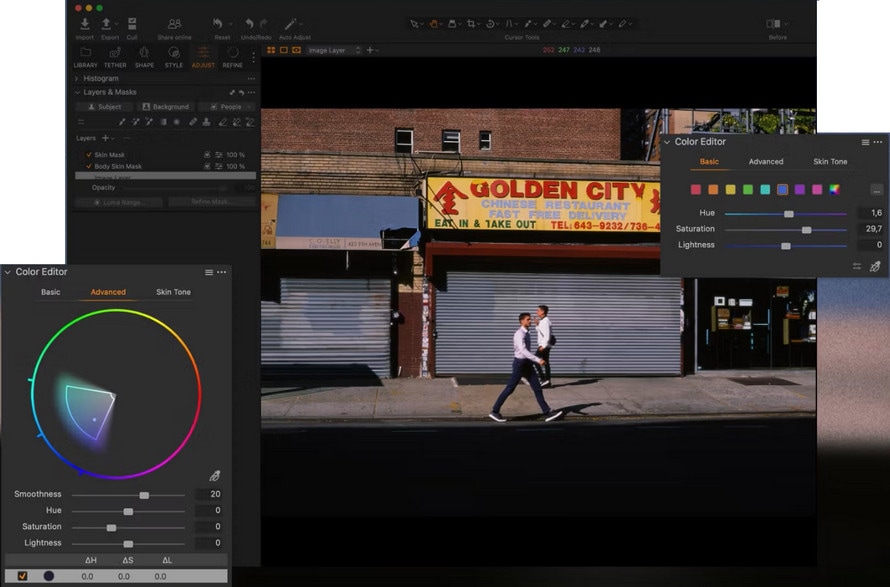Toggle Before view comparison icon

tap(773, 24)
